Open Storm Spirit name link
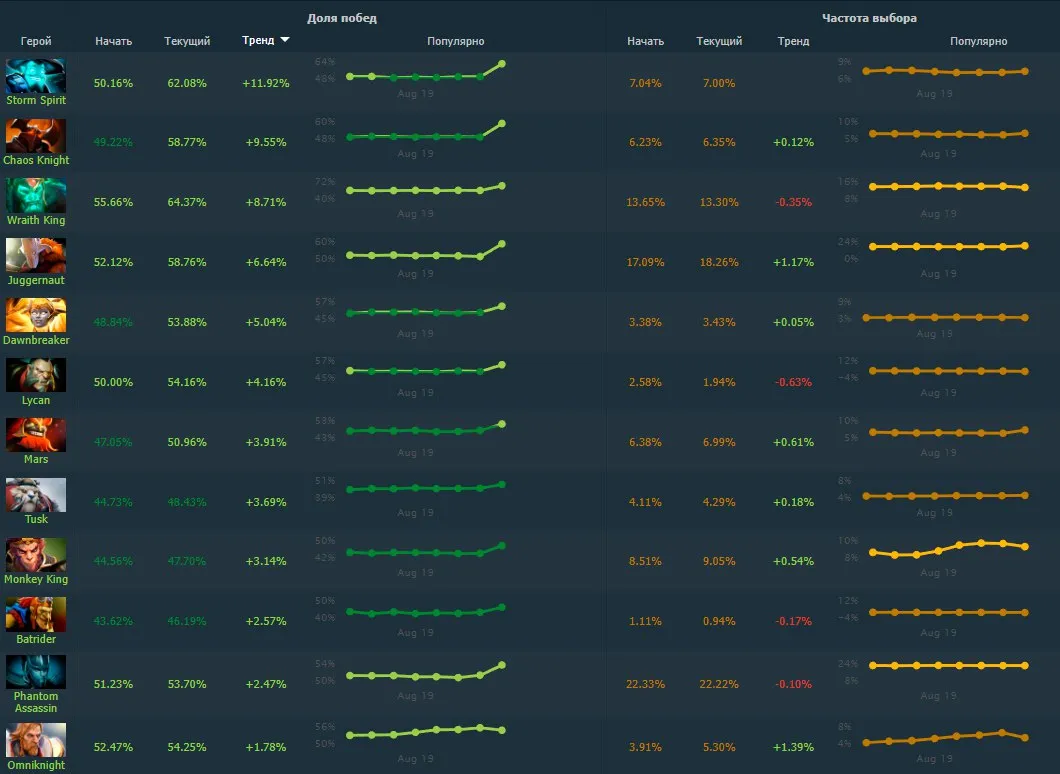Viewport: 1060px width, 774px height. click(x=36, y=100)
